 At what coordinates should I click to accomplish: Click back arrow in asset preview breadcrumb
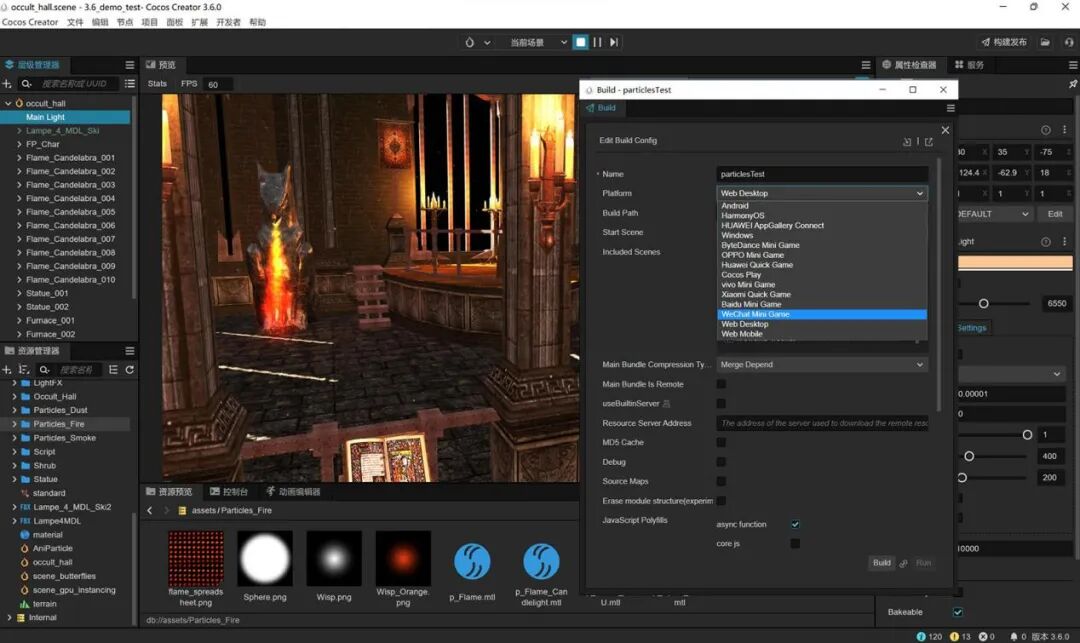150,510
